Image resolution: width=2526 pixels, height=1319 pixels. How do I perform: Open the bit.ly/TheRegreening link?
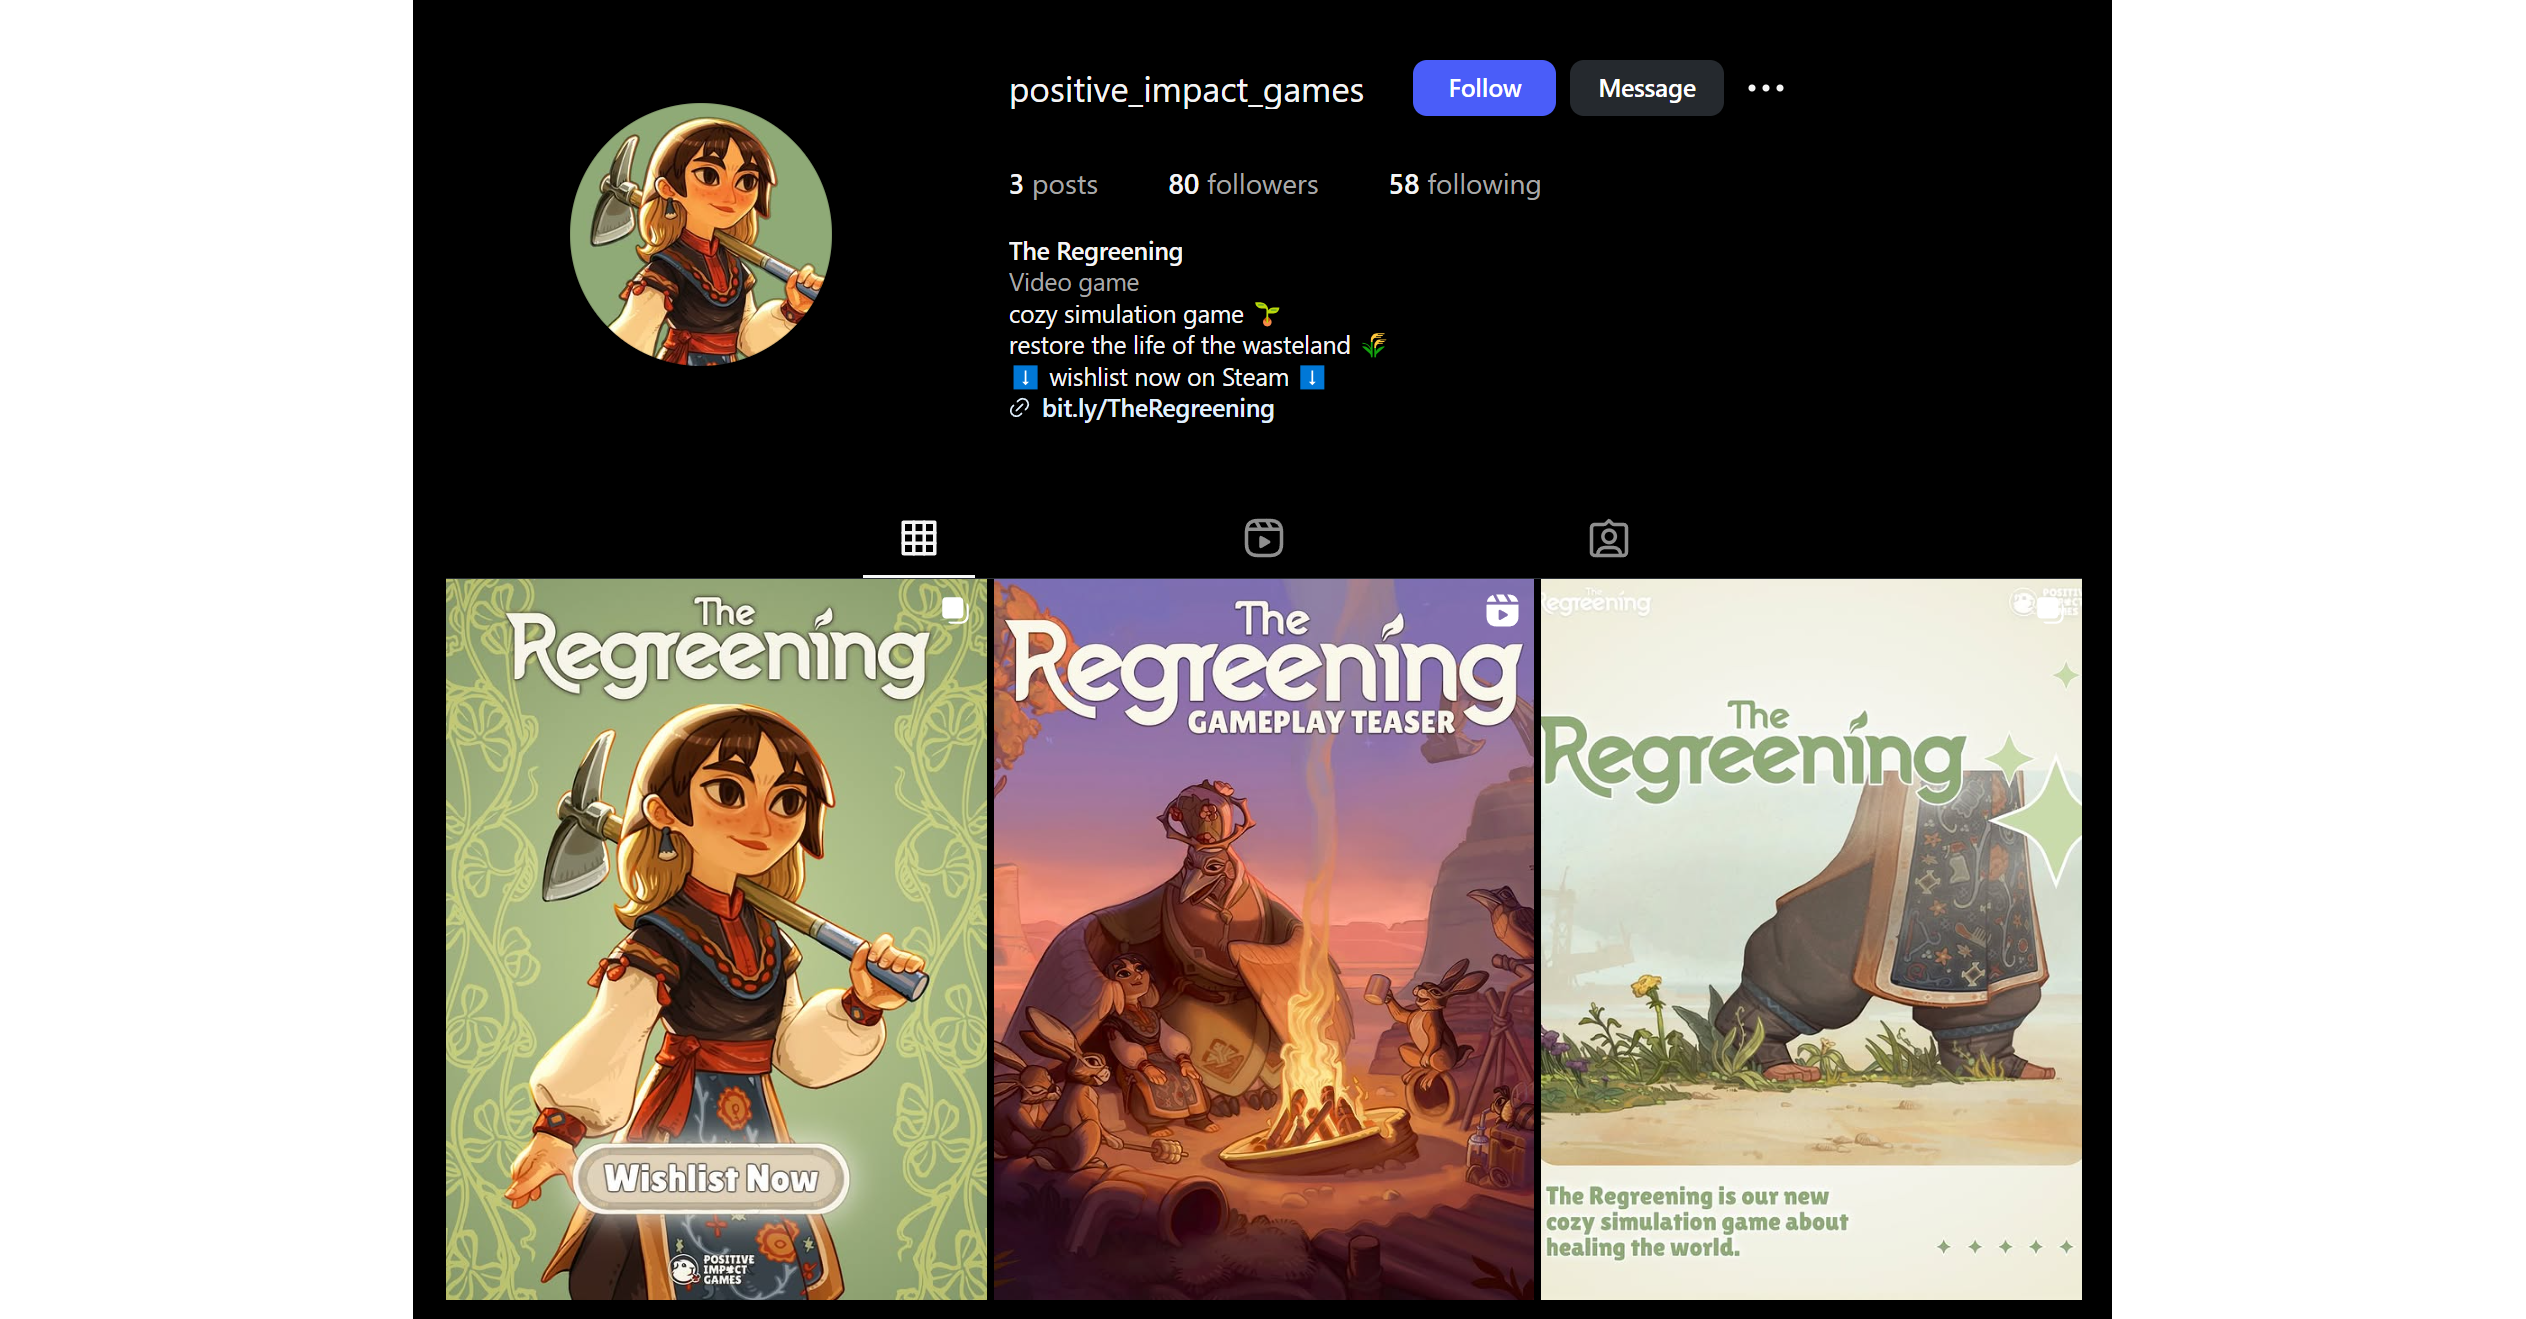pos(1157,408)
